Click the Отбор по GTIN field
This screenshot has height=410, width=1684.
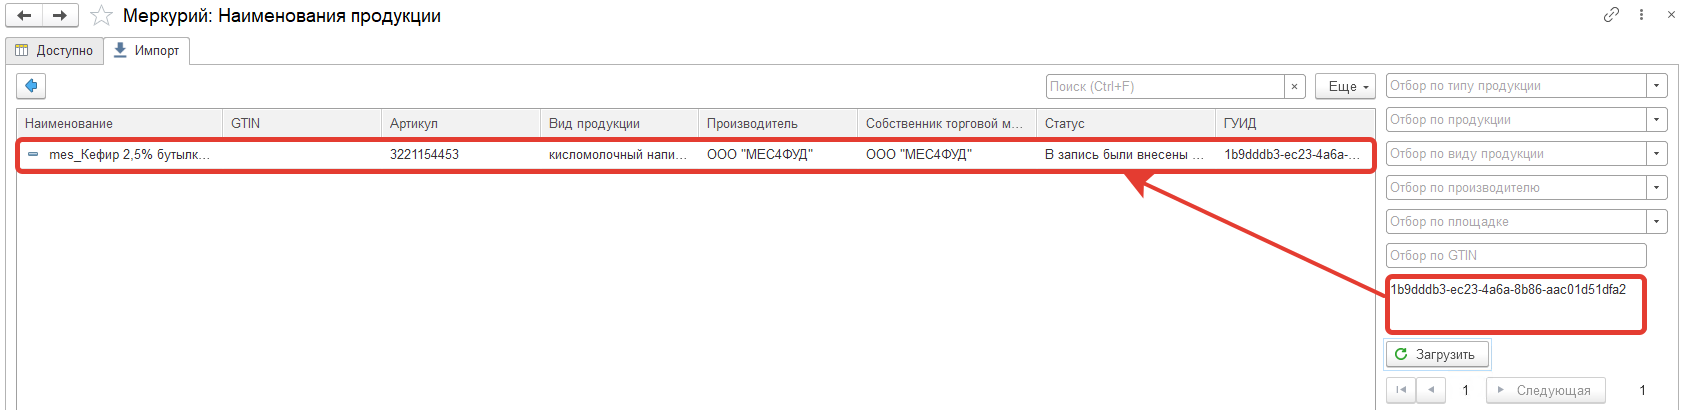[1515, 256]
